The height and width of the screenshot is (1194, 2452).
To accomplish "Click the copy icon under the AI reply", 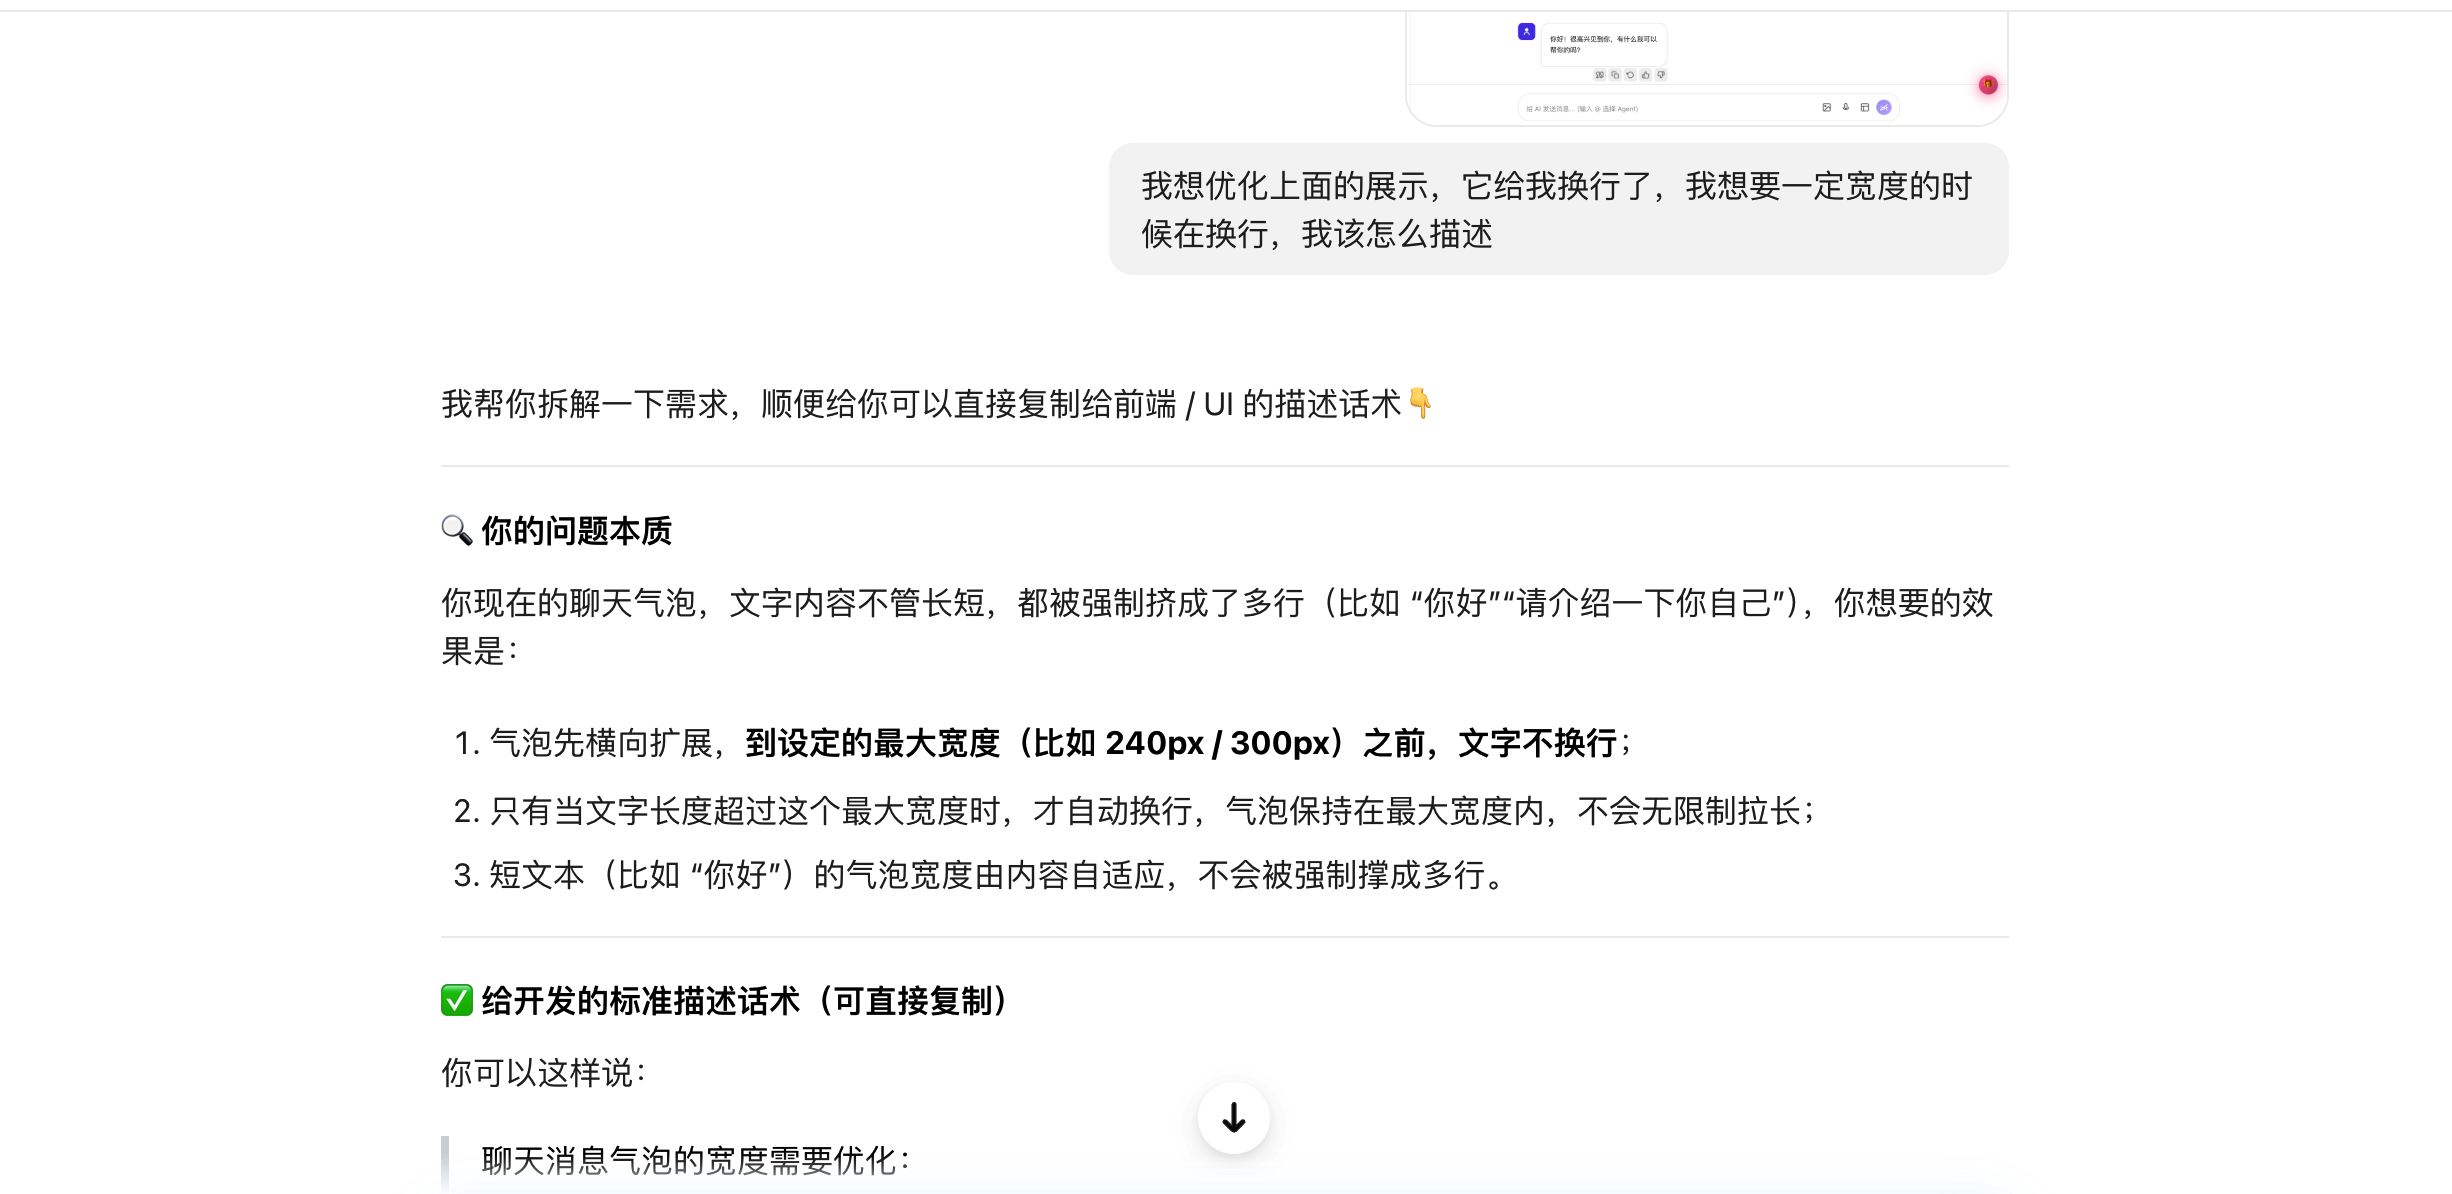I will 1615,75.
